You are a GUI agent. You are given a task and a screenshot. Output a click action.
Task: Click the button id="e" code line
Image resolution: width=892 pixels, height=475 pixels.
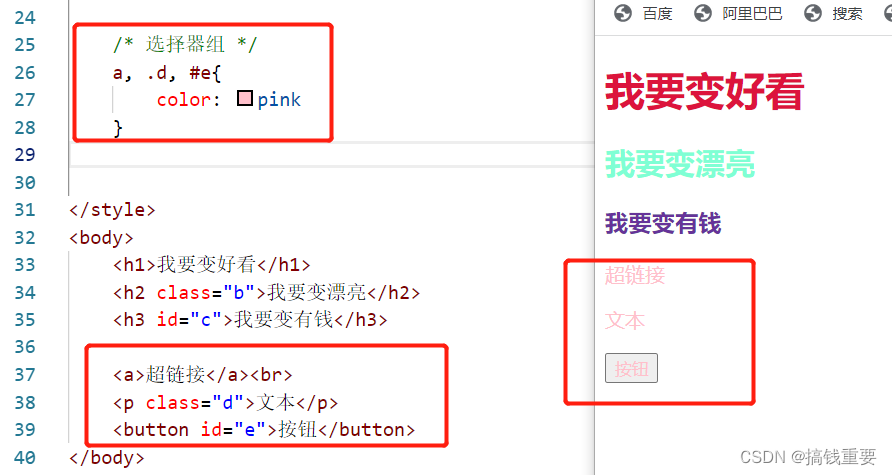[264, 429]
